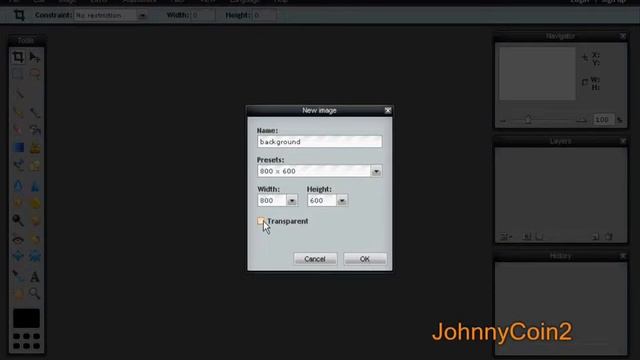The height and width of the screenshot is (360, 640).
Task: Click the Navigator zoom out icon
Action: click(503, 121)
